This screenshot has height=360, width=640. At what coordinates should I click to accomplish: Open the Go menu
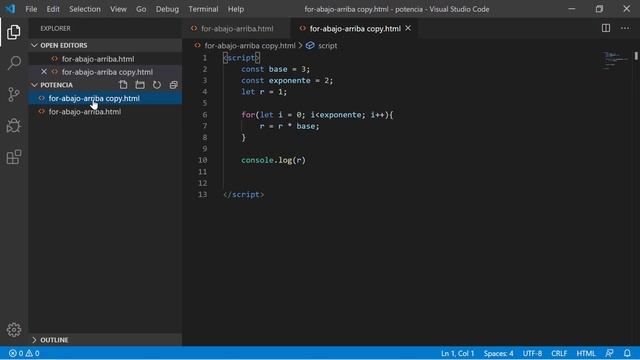click(141, 9)
